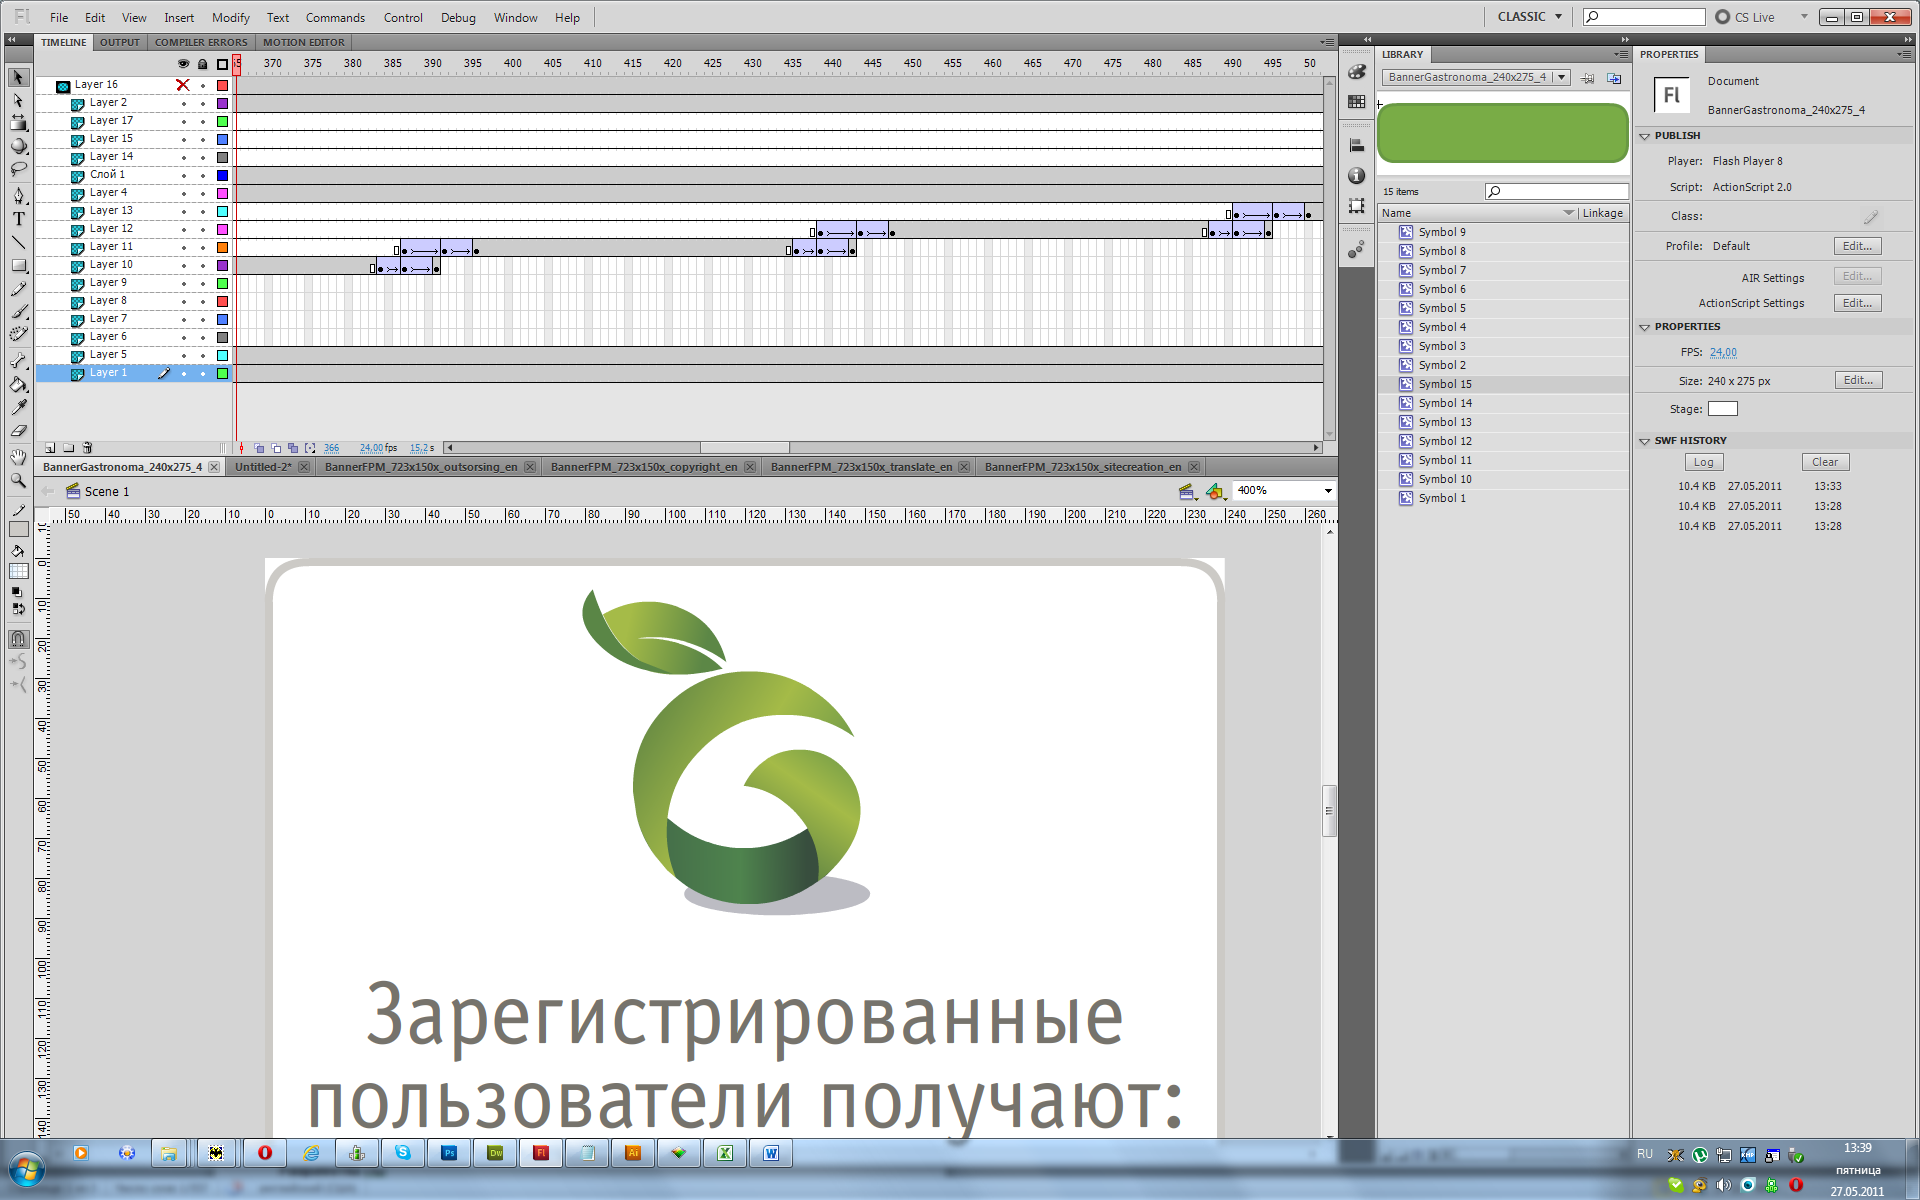Open library document selector dropdown
Image resolution: width=1920 pixels, height=1200 pixels.
[x=1561, y=77]
